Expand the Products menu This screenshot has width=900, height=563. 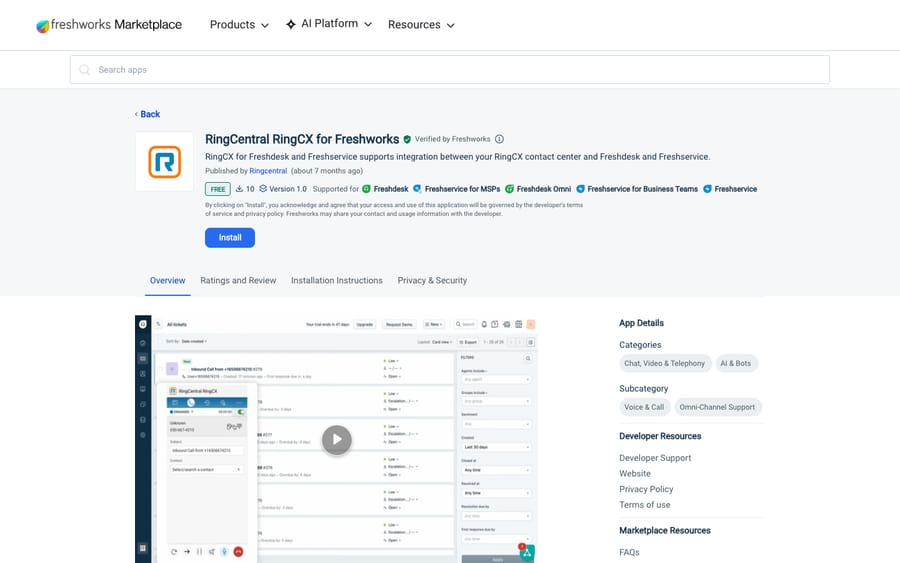tap(239, 25)
